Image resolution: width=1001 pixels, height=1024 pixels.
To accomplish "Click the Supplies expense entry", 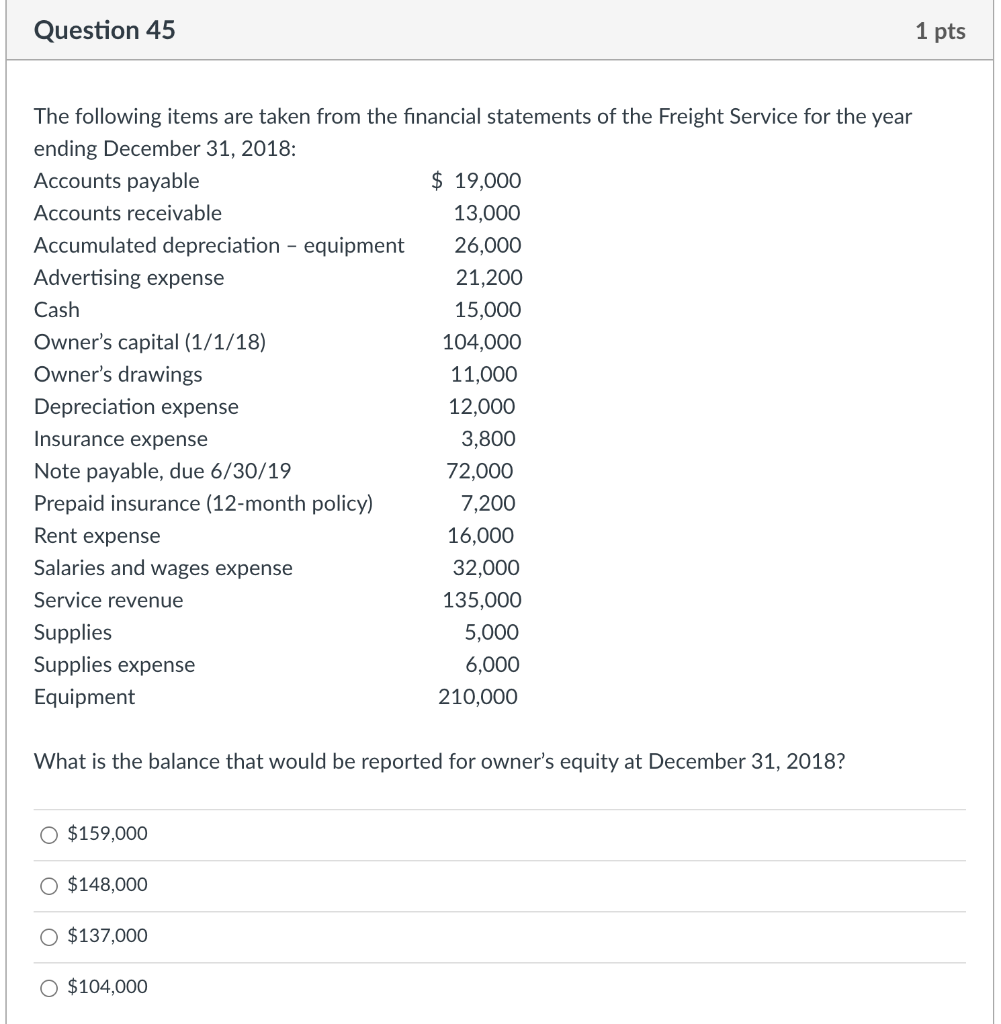I will [114, 664].
